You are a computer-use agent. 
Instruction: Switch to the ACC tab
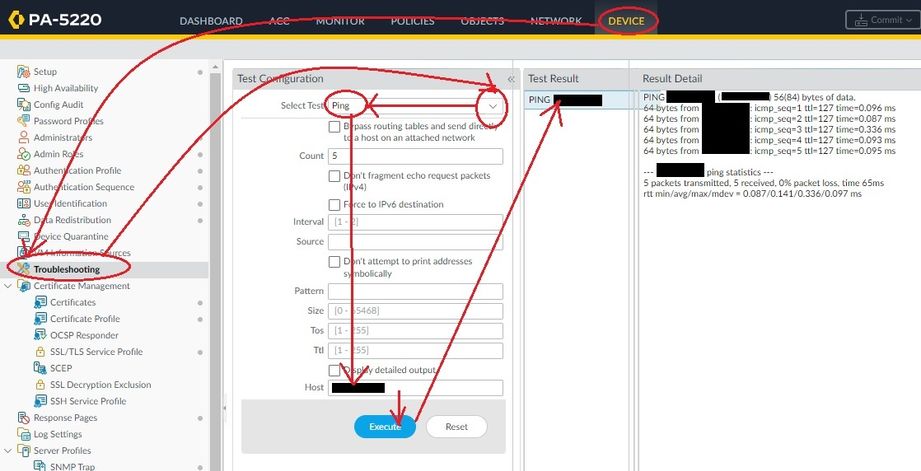point(280,21)
